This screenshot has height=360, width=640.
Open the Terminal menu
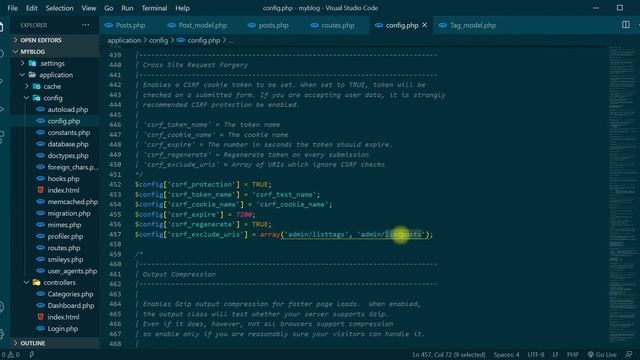coord(154,8)
